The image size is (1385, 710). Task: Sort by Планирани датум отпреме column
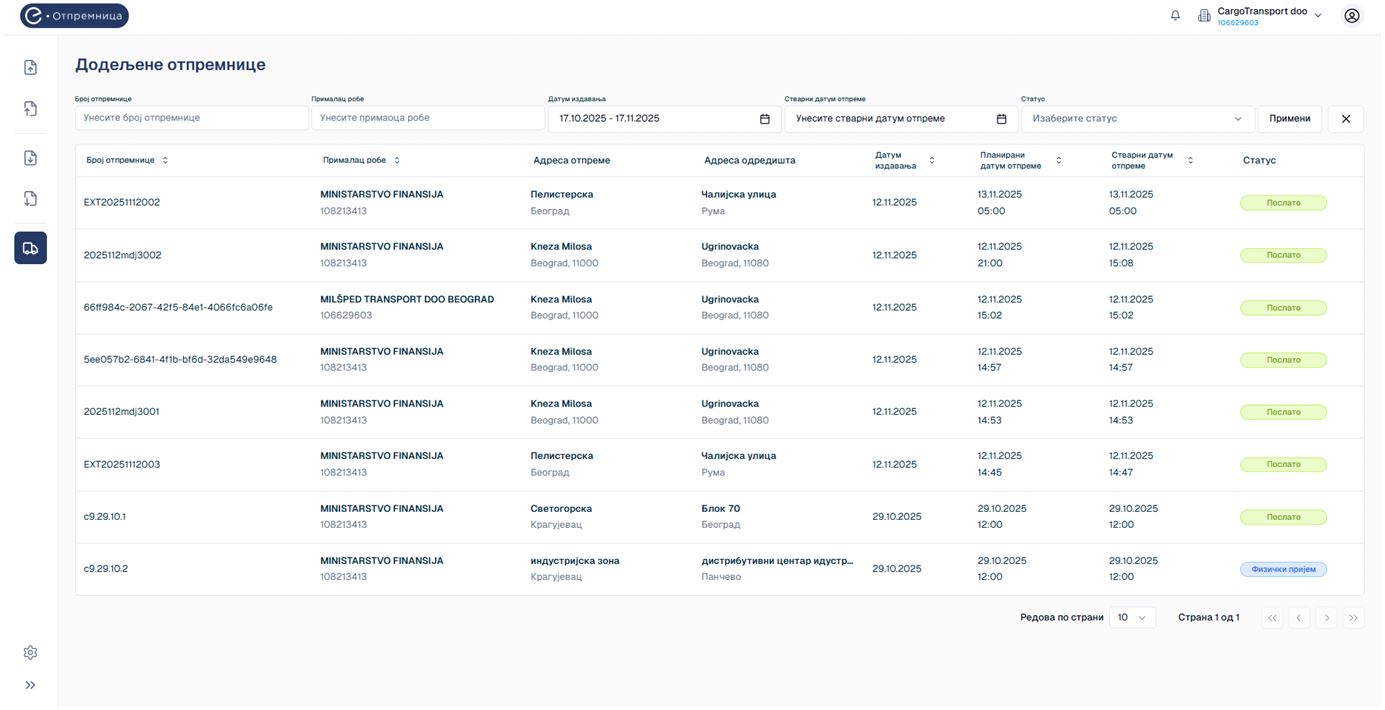pos(1059,160)
